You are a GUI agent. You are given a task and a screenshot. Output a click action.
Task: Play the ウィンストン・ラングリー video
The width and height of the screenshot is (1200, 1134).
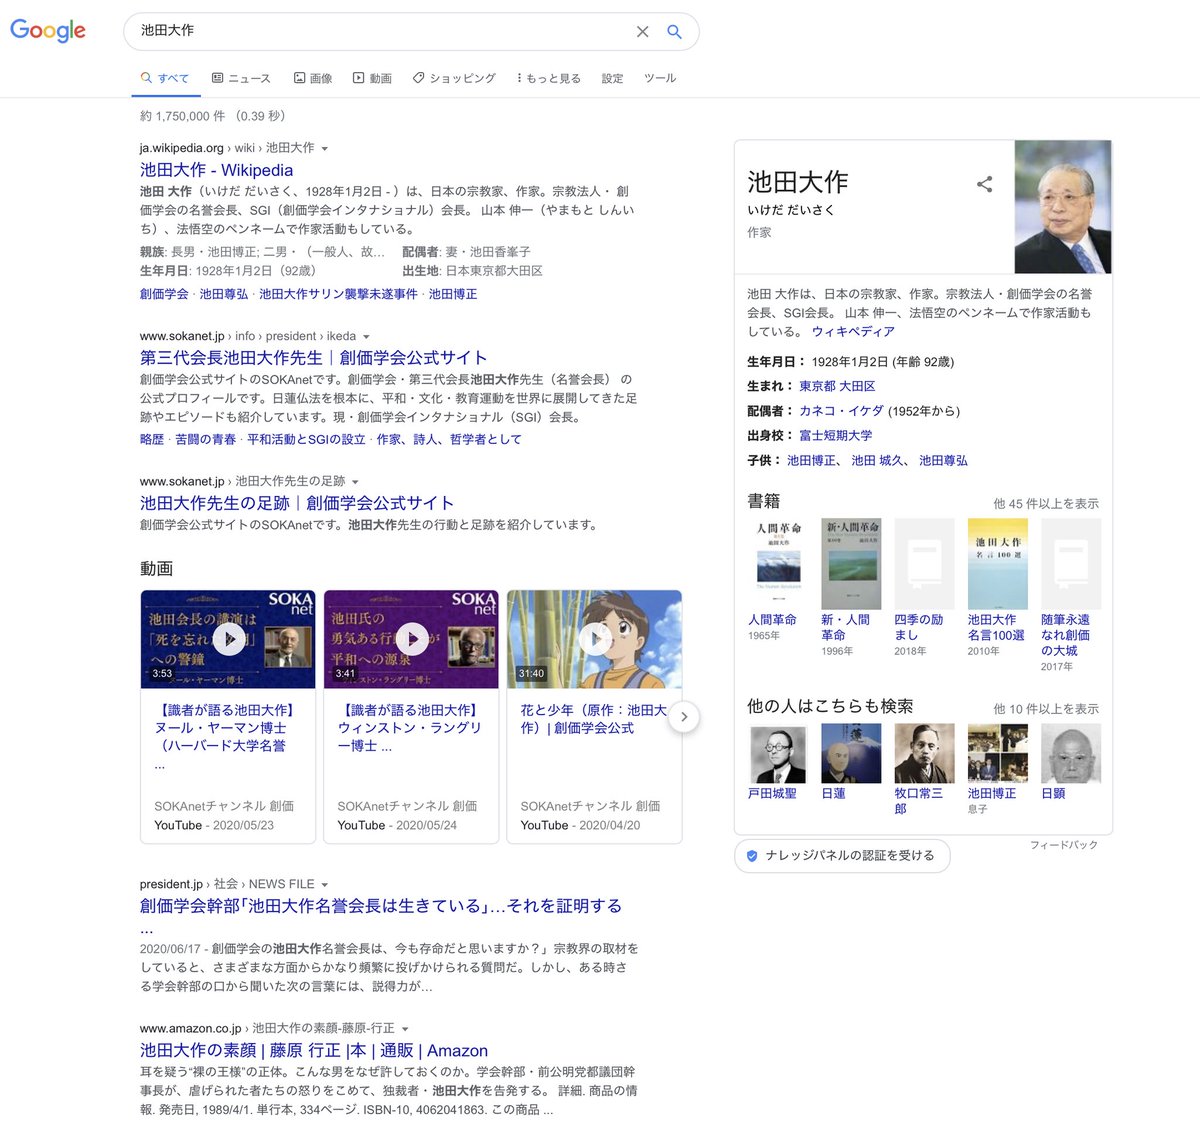tap(412, 638)
